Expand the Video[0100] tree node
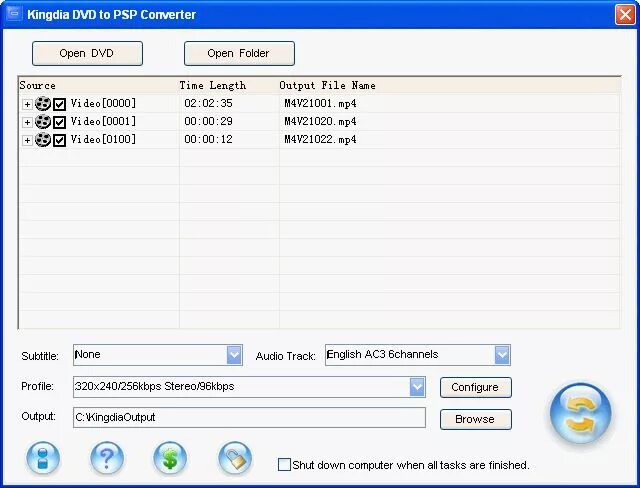640x488 pixels. pyautogui.click(x=27, y=140)
